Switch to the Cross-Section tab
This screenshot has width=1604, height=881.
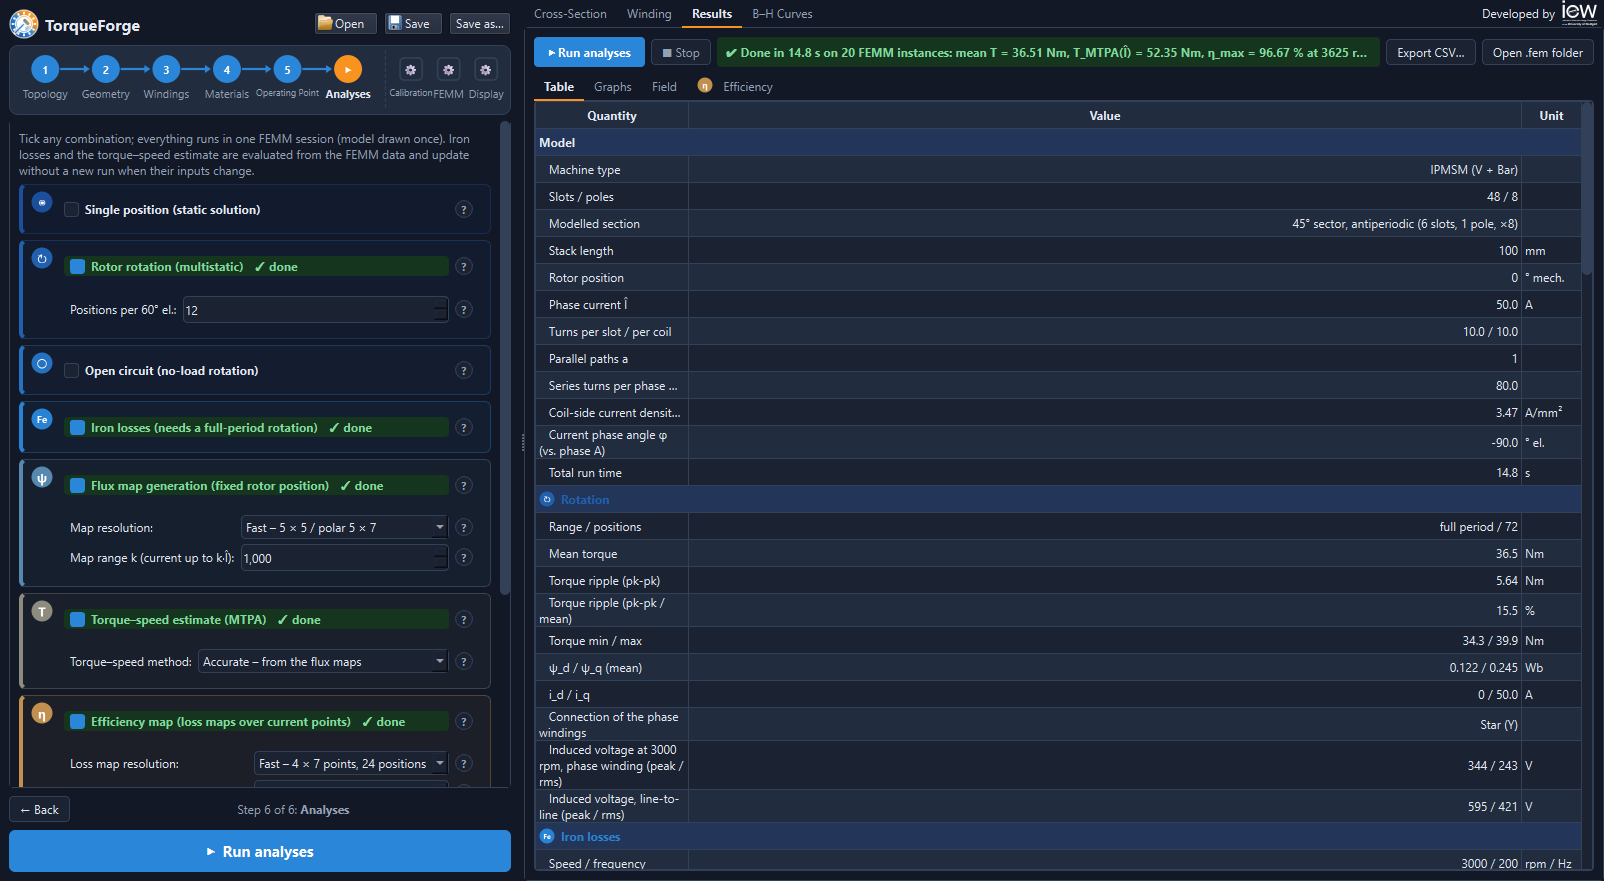570,14
